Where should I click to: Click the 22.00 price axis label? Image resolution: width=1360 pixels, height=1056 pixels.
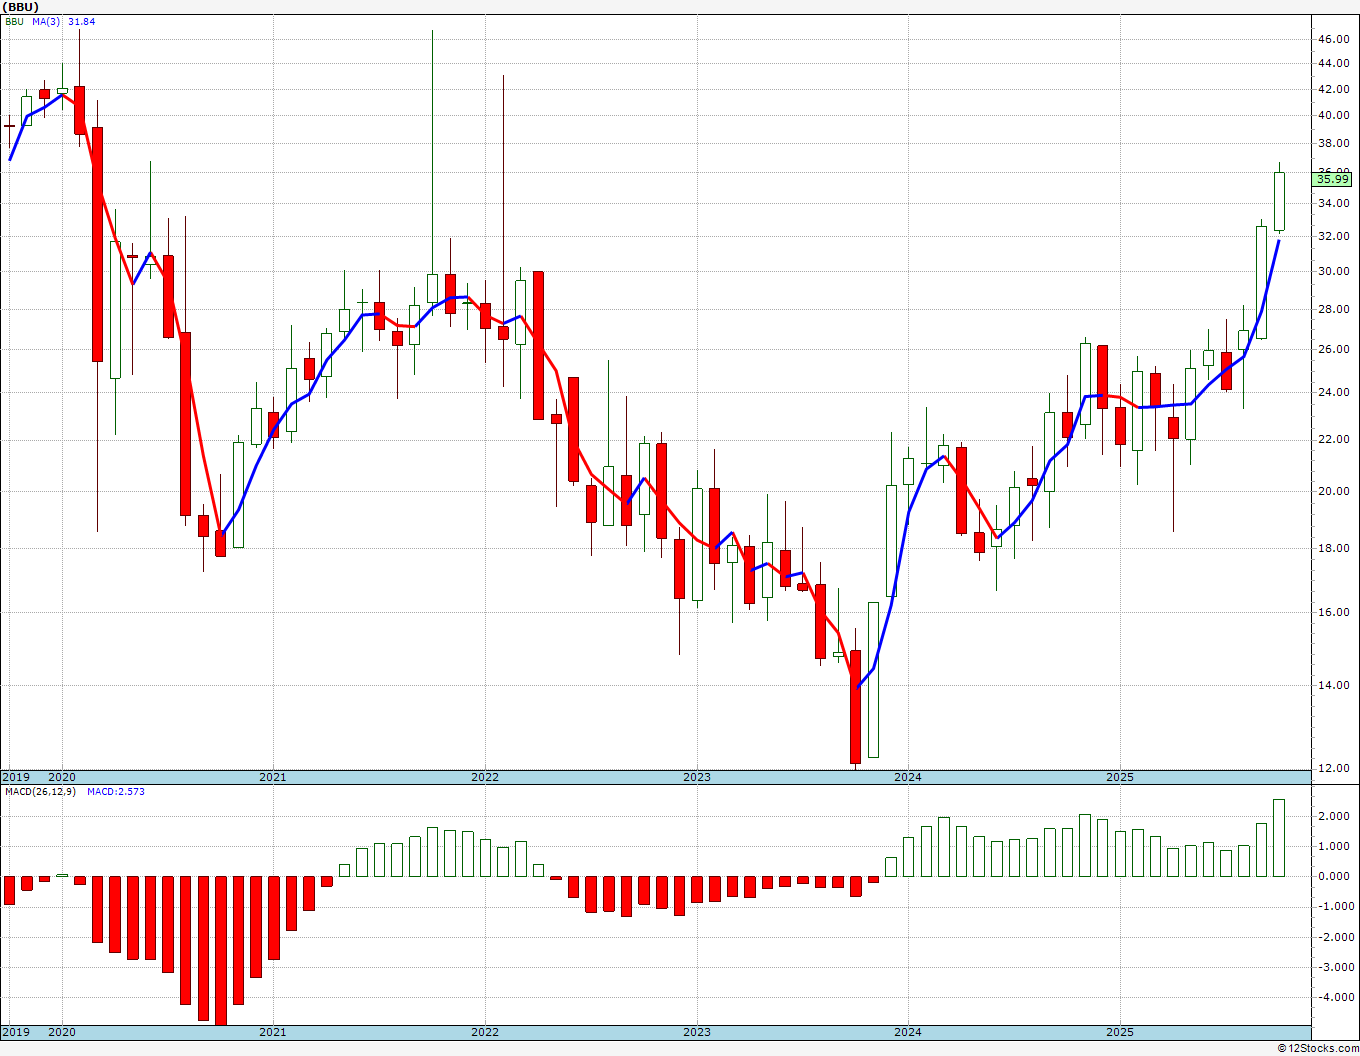(x=1333, y=440)
